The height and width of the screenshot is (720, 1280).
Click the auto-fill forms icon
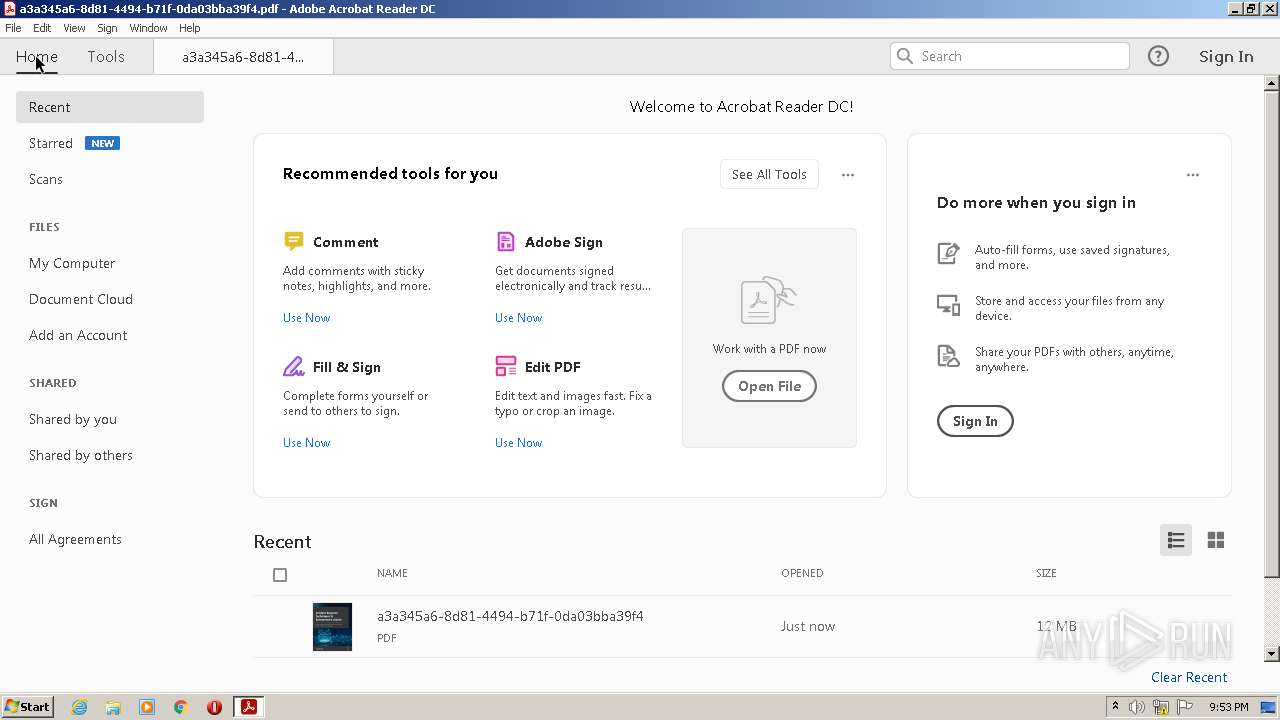[948, 253]
